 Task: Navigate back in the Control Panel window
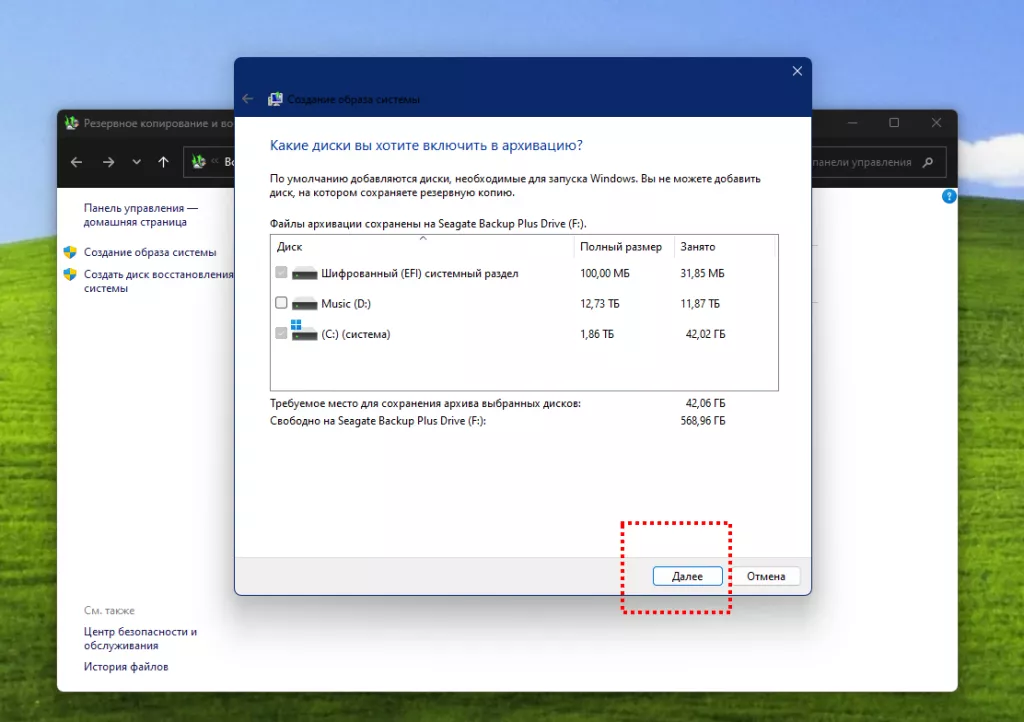click(76, 162)
